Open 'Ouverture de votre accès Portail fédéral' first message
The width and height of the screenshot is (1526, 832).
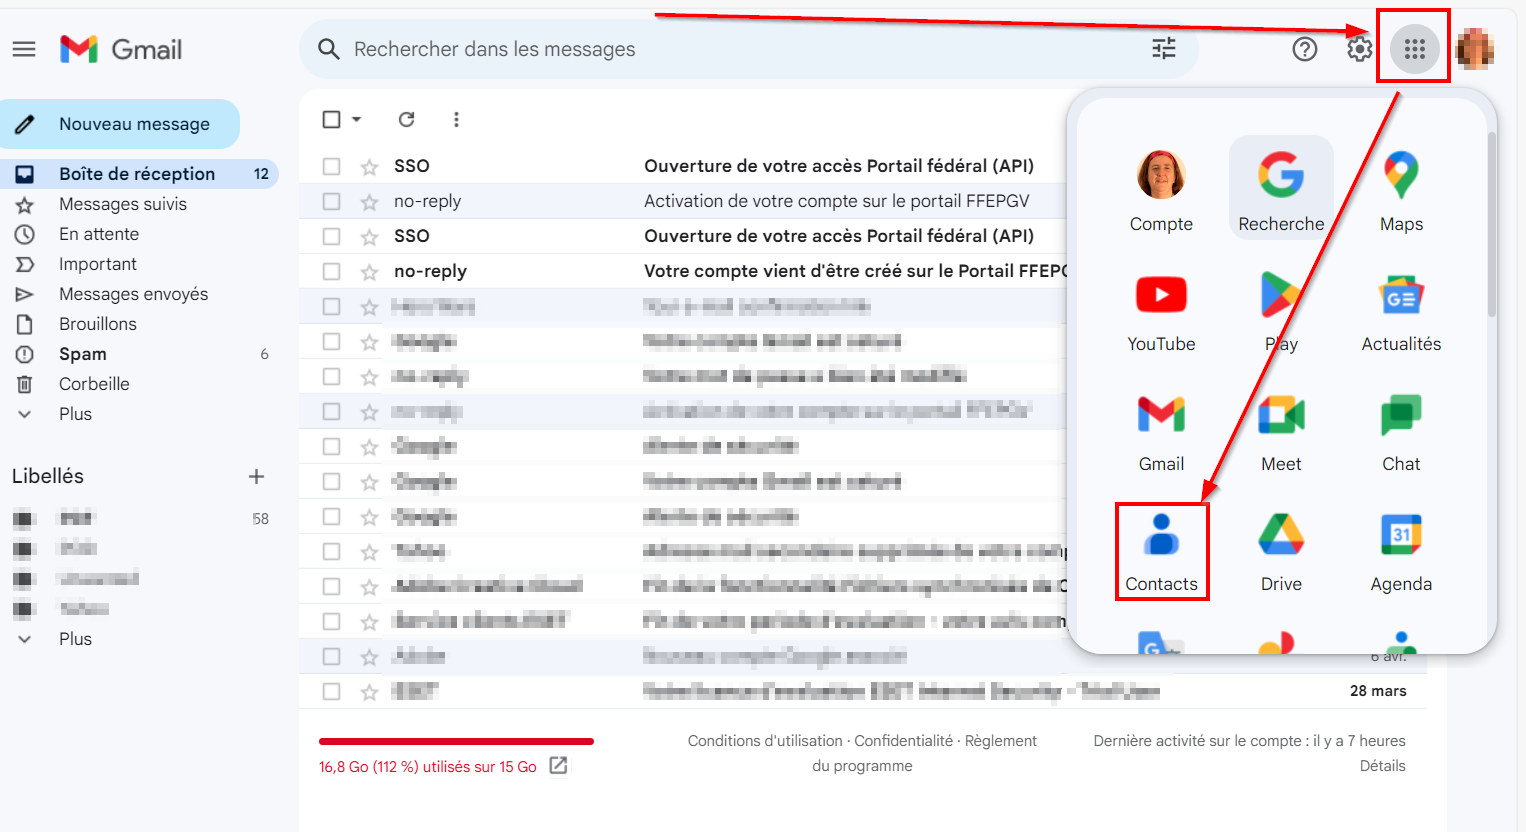tap(839, 166)
